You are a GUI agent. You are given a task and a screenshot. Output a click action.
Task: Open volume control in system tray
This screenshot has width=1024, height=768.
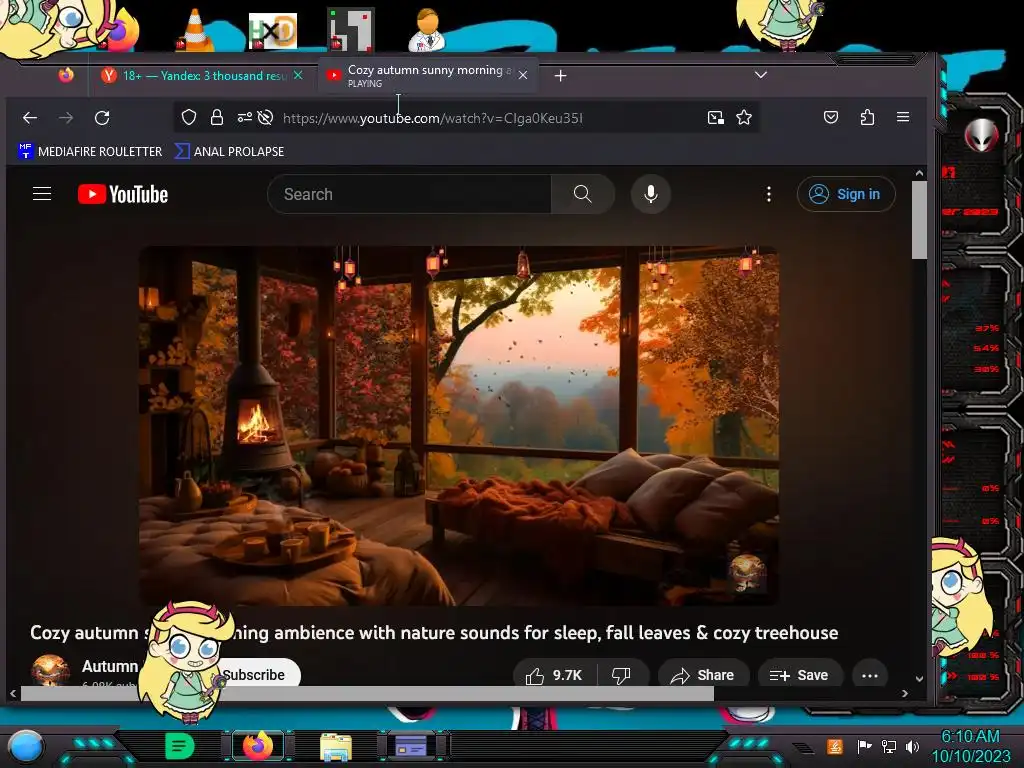click(912, 746)
